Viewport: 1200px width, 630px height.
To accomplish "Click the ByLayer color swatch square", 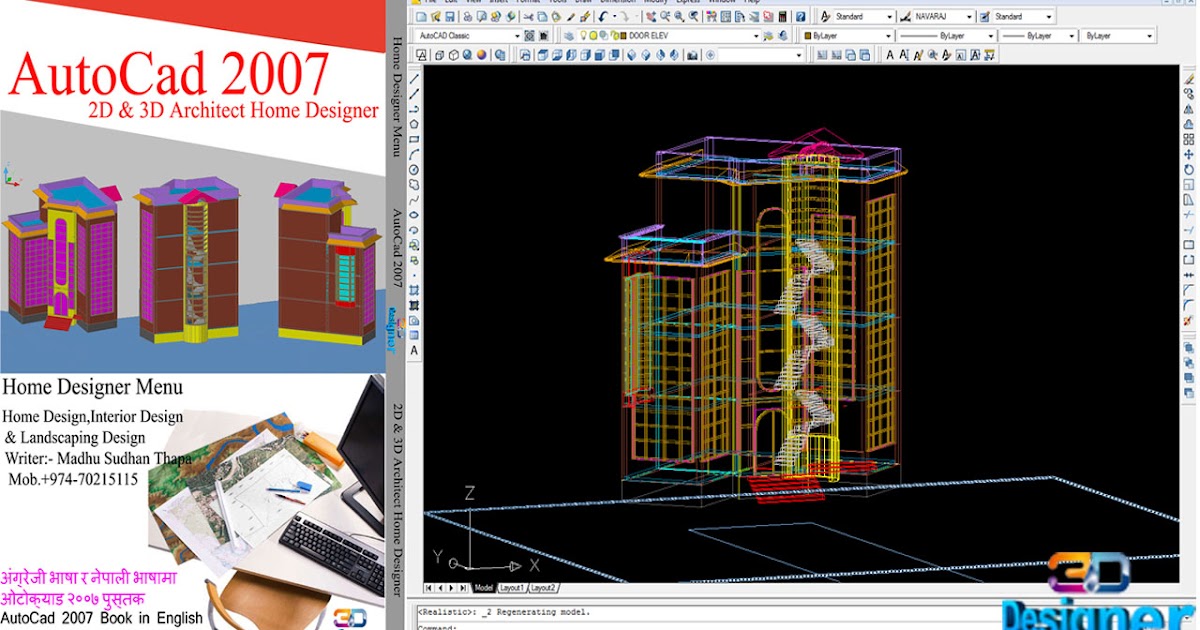I will point(808,35).
